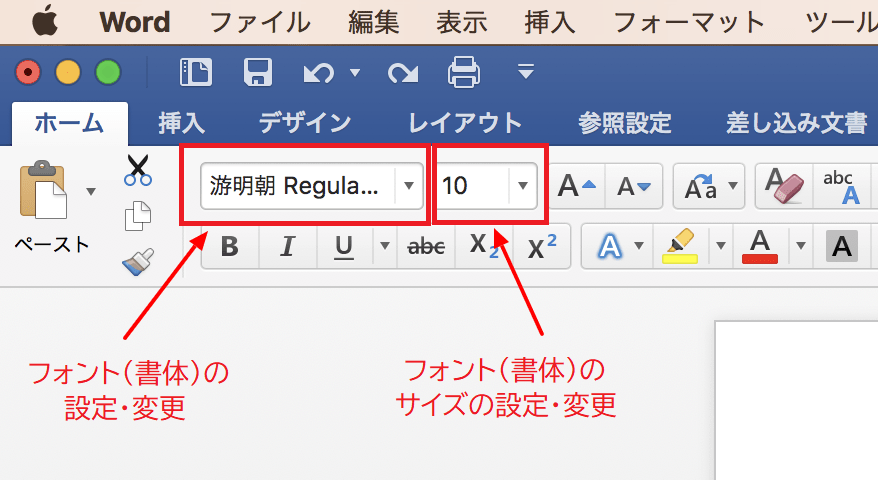Open the font size dropdown arrow
The width and height of the screenshot is (878, 480).
pos(522,186)
